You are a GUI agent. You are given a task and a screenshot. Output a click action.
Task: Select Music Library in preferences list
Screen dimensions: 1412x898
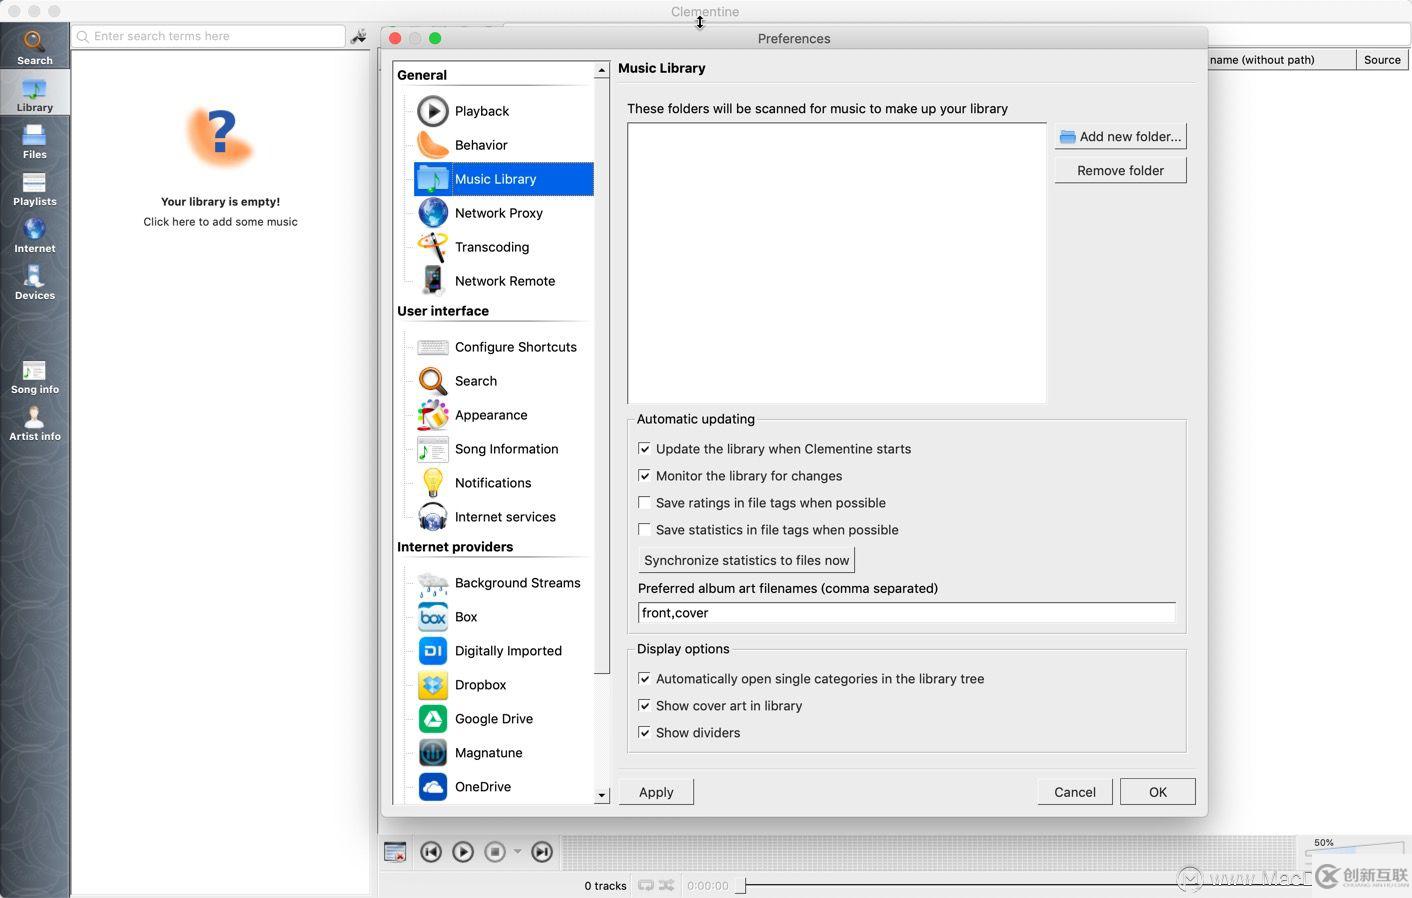[x=504, y=179]
